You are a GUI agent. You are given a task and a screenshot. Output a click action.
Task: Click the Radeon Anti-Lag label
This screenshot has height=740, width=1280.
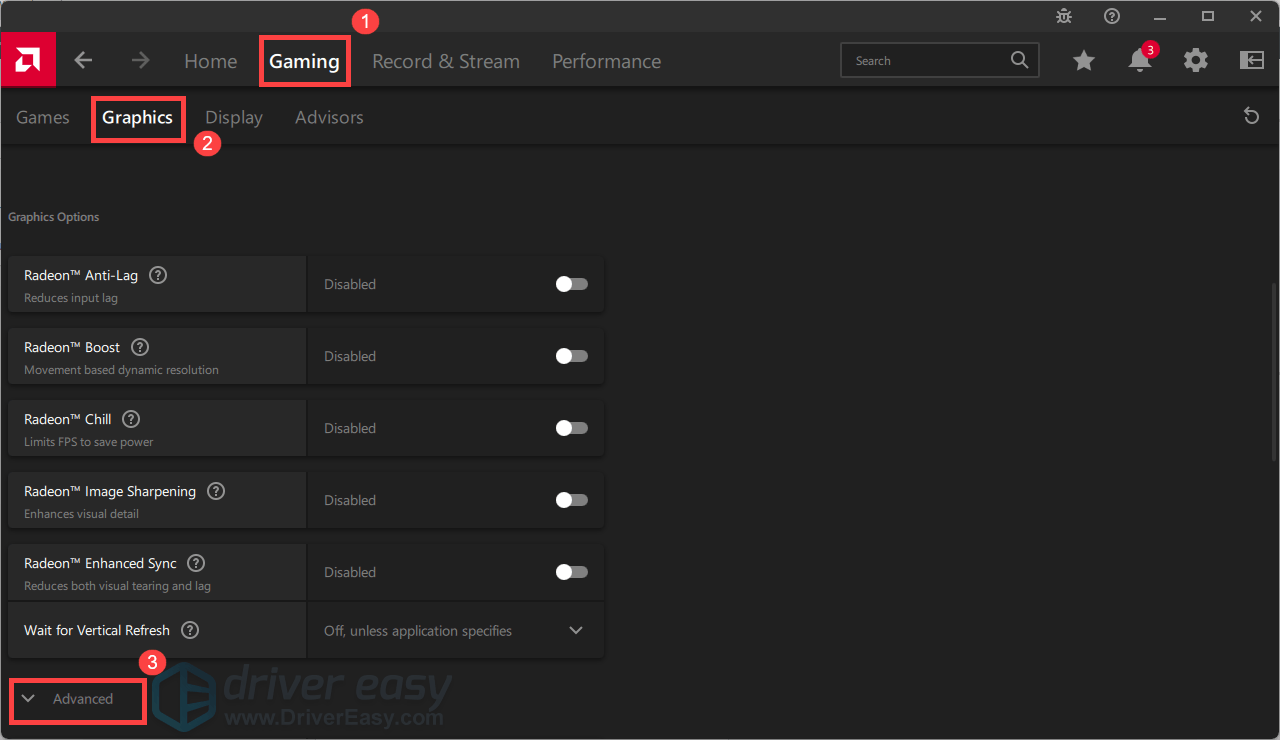81,275
